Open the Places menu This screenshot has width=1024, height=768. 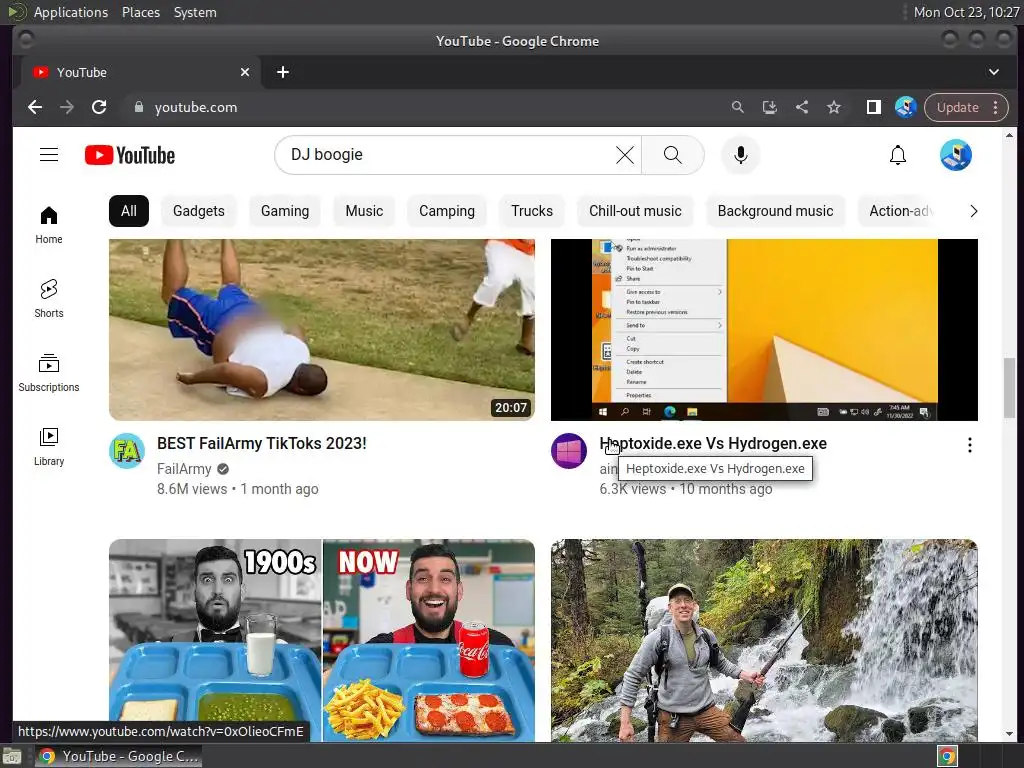click(x=141, y=12)
